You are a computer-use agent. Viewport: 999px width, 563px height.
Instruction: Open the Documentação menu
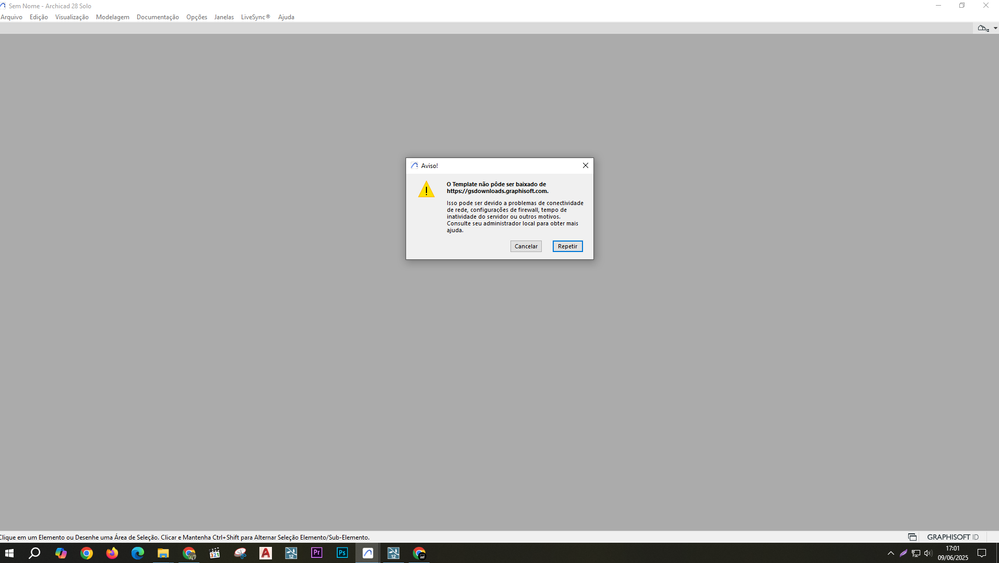pyautogui.click(x=157, y=17)
